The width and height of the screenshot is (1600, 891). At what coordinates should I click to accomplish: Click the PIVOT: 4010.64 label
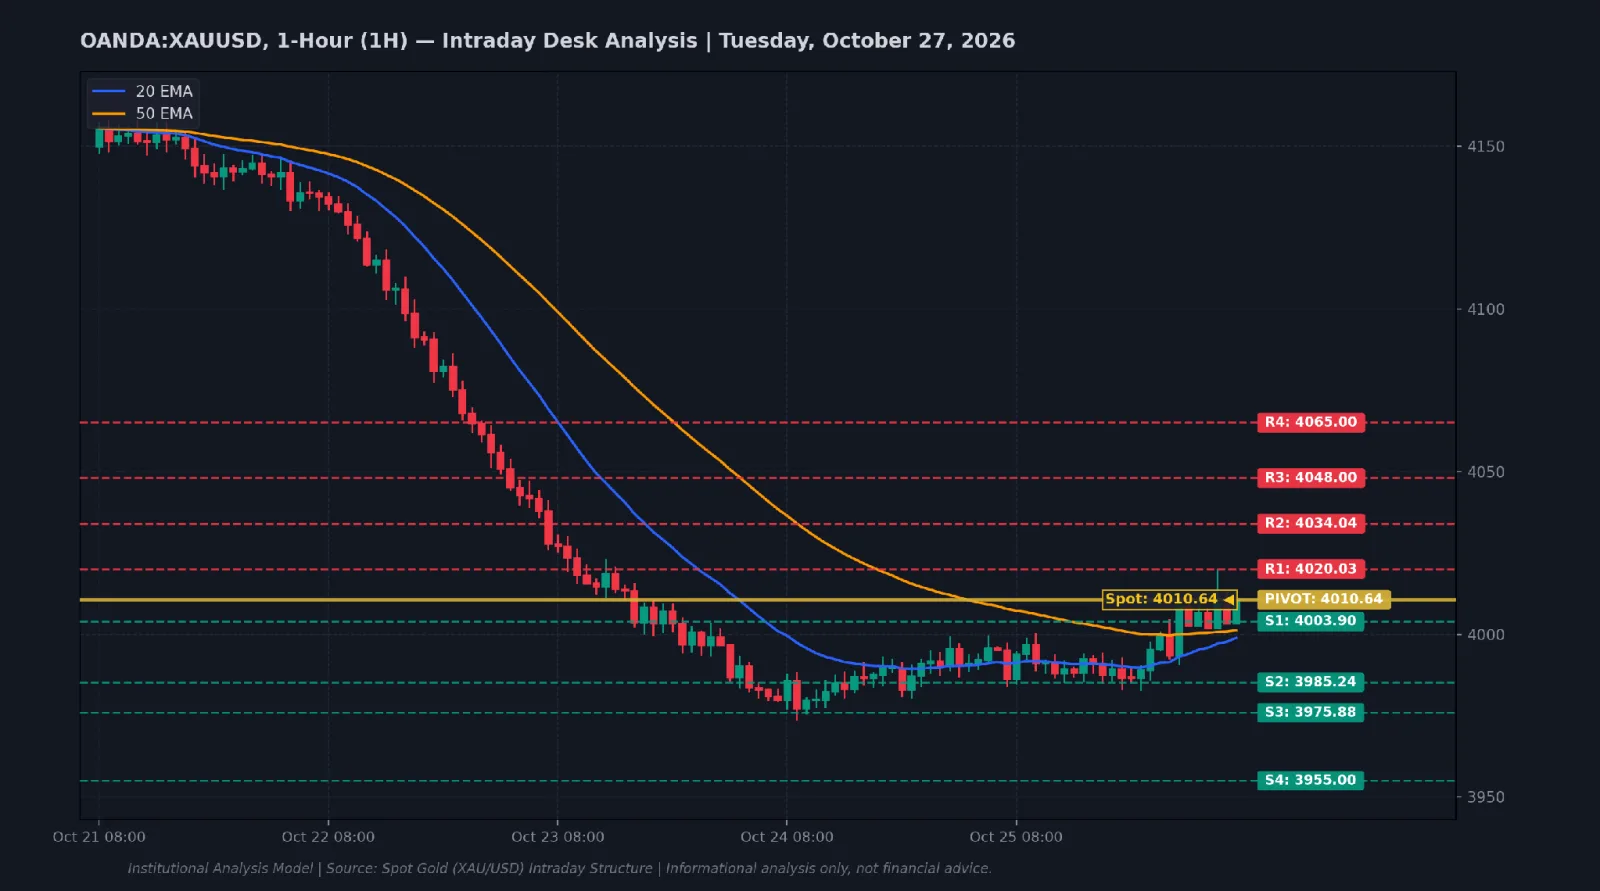(1323, 599)
